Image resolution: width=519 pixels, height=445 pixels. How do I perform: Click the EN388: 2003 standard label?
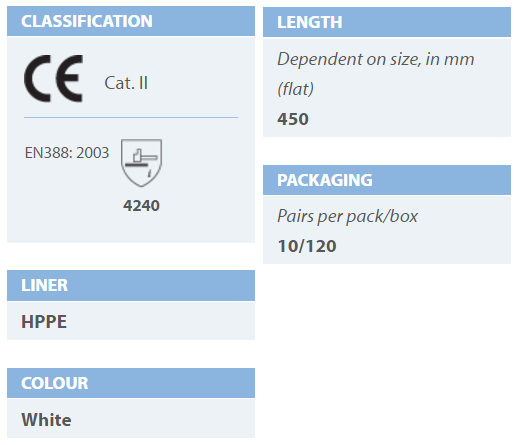coord(67,153)
